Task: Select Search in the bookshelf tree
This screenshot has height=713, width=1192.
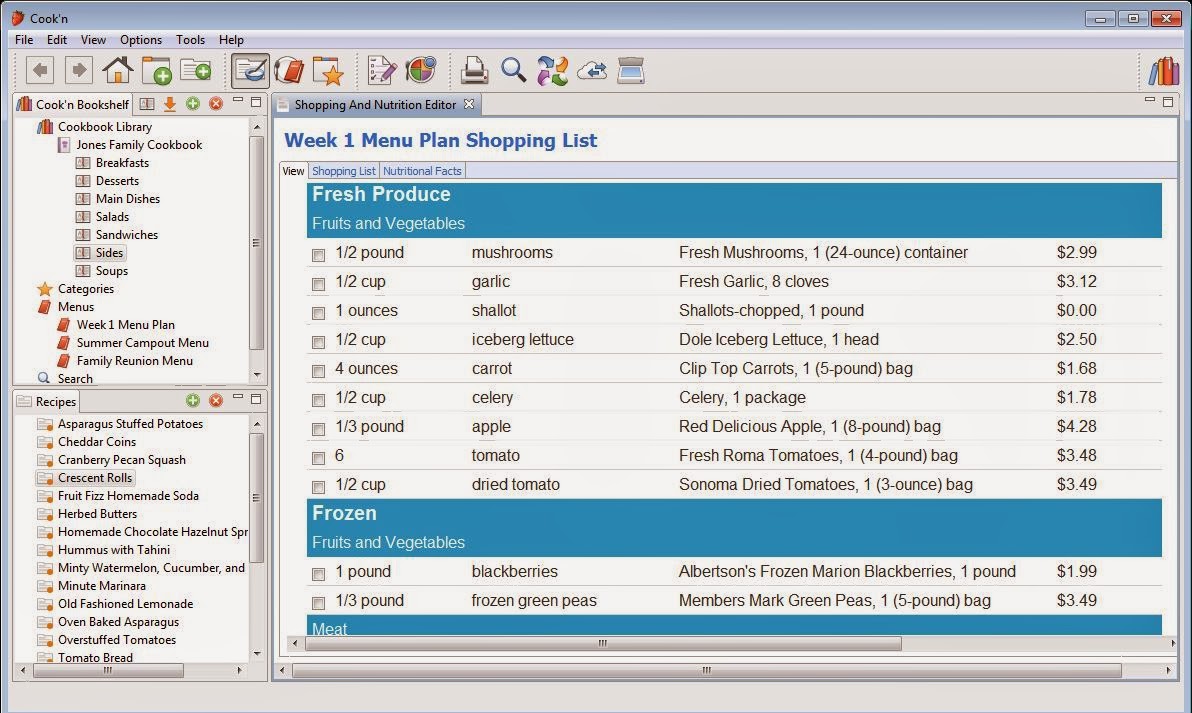Action: coord(74,379)
